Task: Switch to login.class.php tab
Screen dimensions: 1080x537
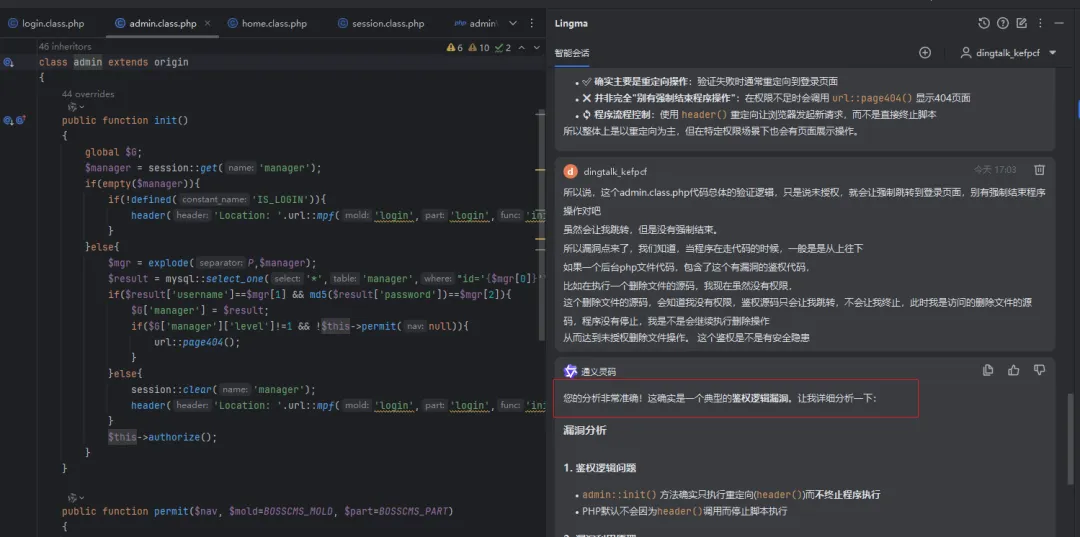Action: [x=46, y=23]
